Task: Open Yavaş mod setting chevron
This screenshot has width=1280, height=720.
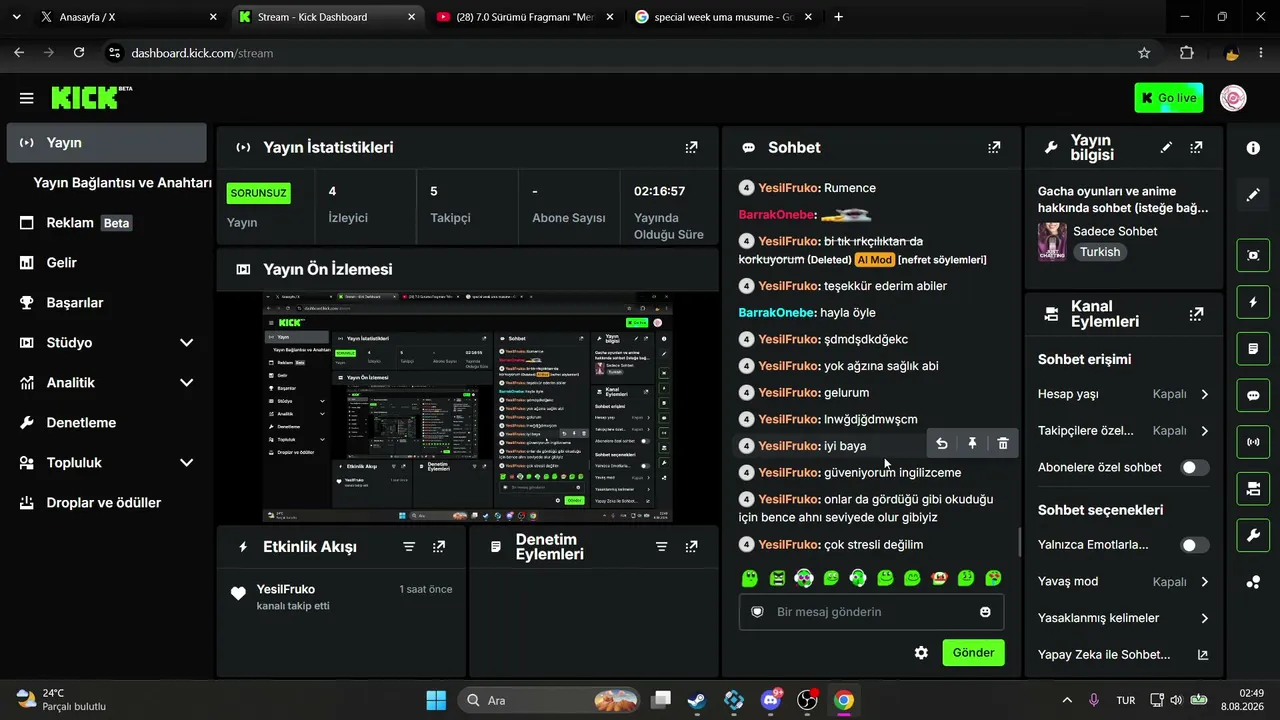Action: point(1204,582)
